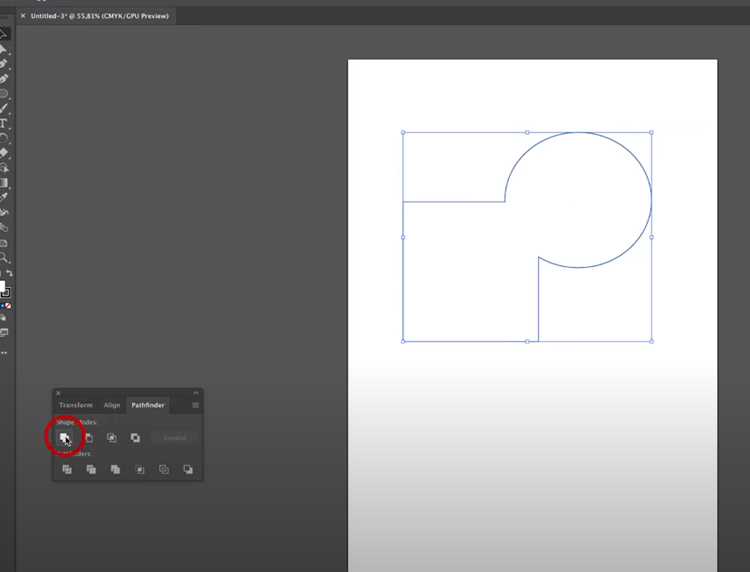750x572 pixels.
Task: Click the Trim pathfinder icon
Action: point(91,469)
